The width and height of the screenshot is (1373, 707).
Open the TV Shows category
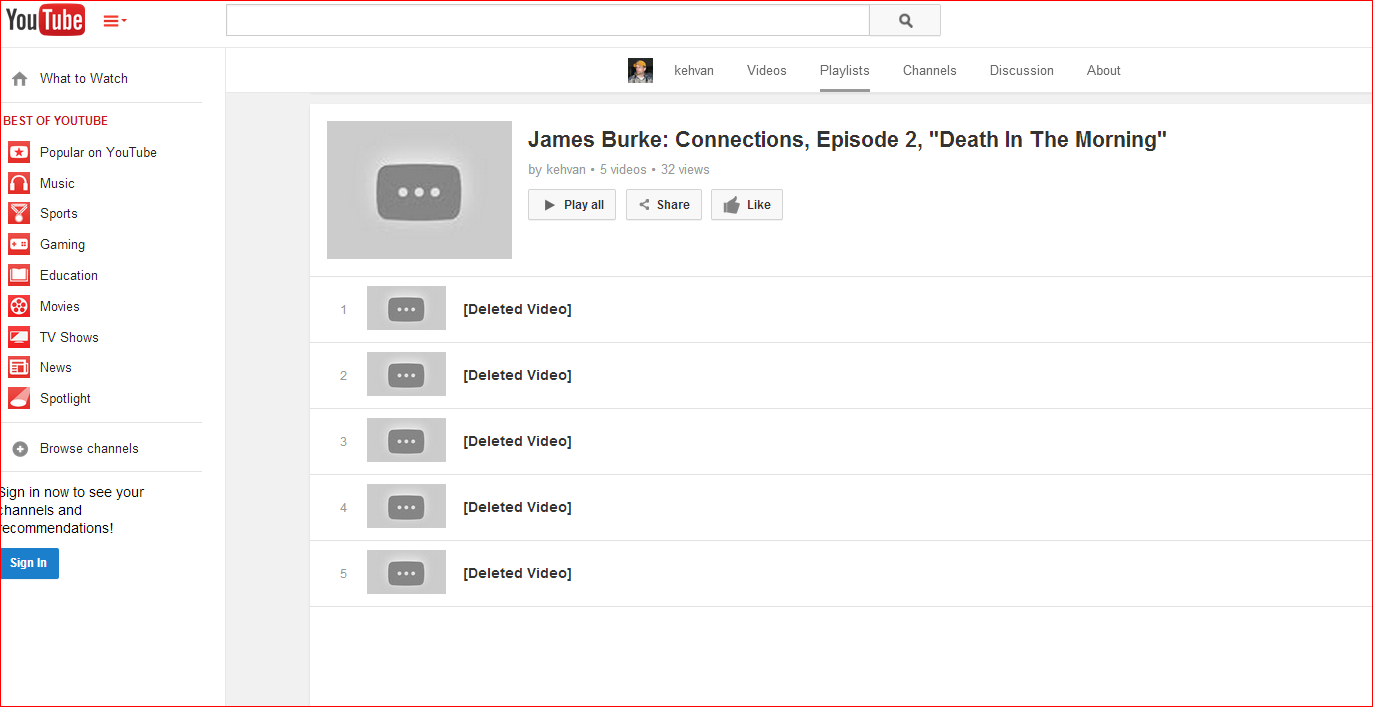click(69, 337)
